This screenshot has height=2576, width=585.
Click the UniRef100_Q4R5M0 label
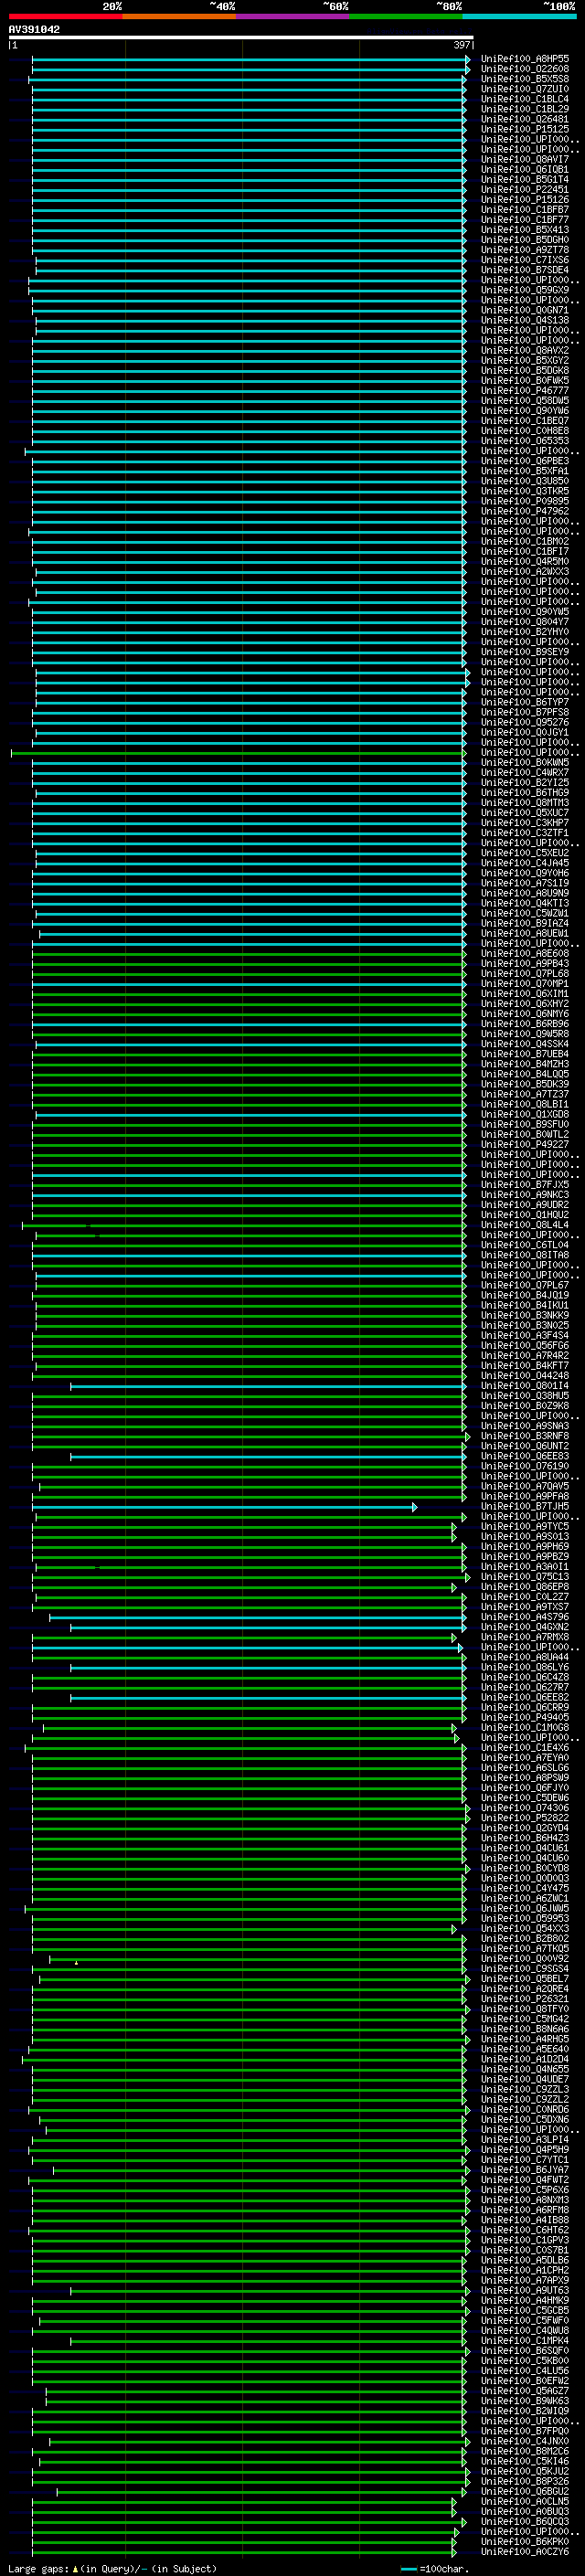(525, 562)
